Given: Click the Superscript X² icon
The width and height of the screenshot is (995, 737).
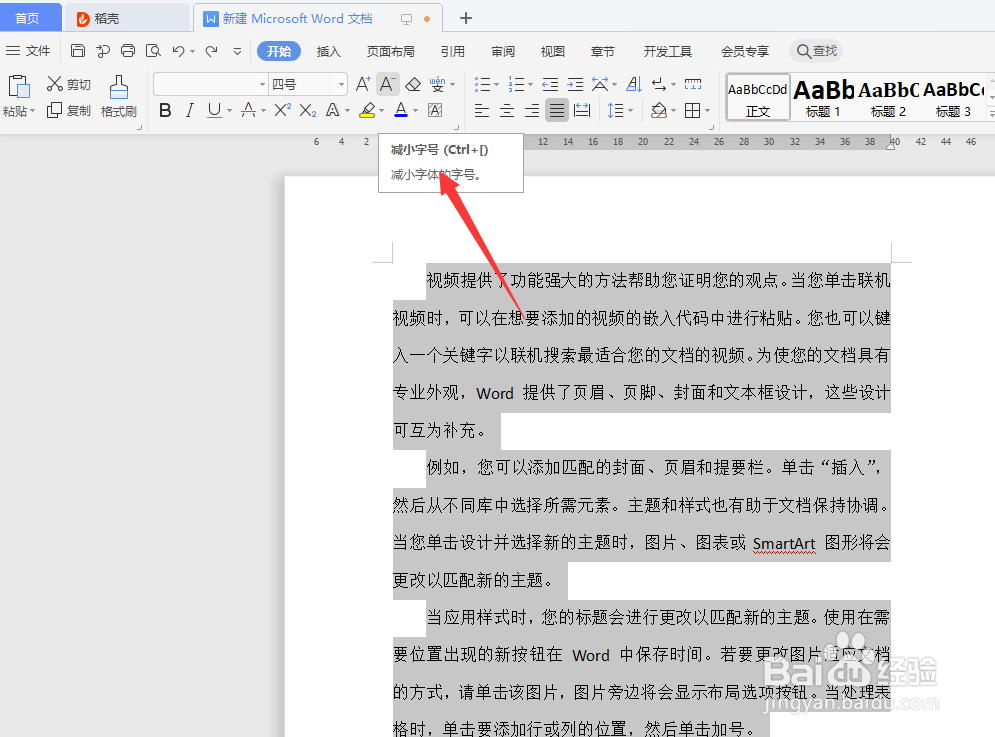Looking at the screenshot, I should pyautogui.click(x=282, y=110).
